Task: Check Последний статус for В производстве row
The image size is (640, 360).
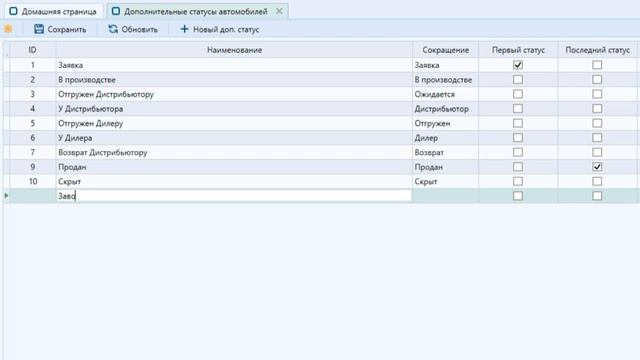Action: (597, 80)
